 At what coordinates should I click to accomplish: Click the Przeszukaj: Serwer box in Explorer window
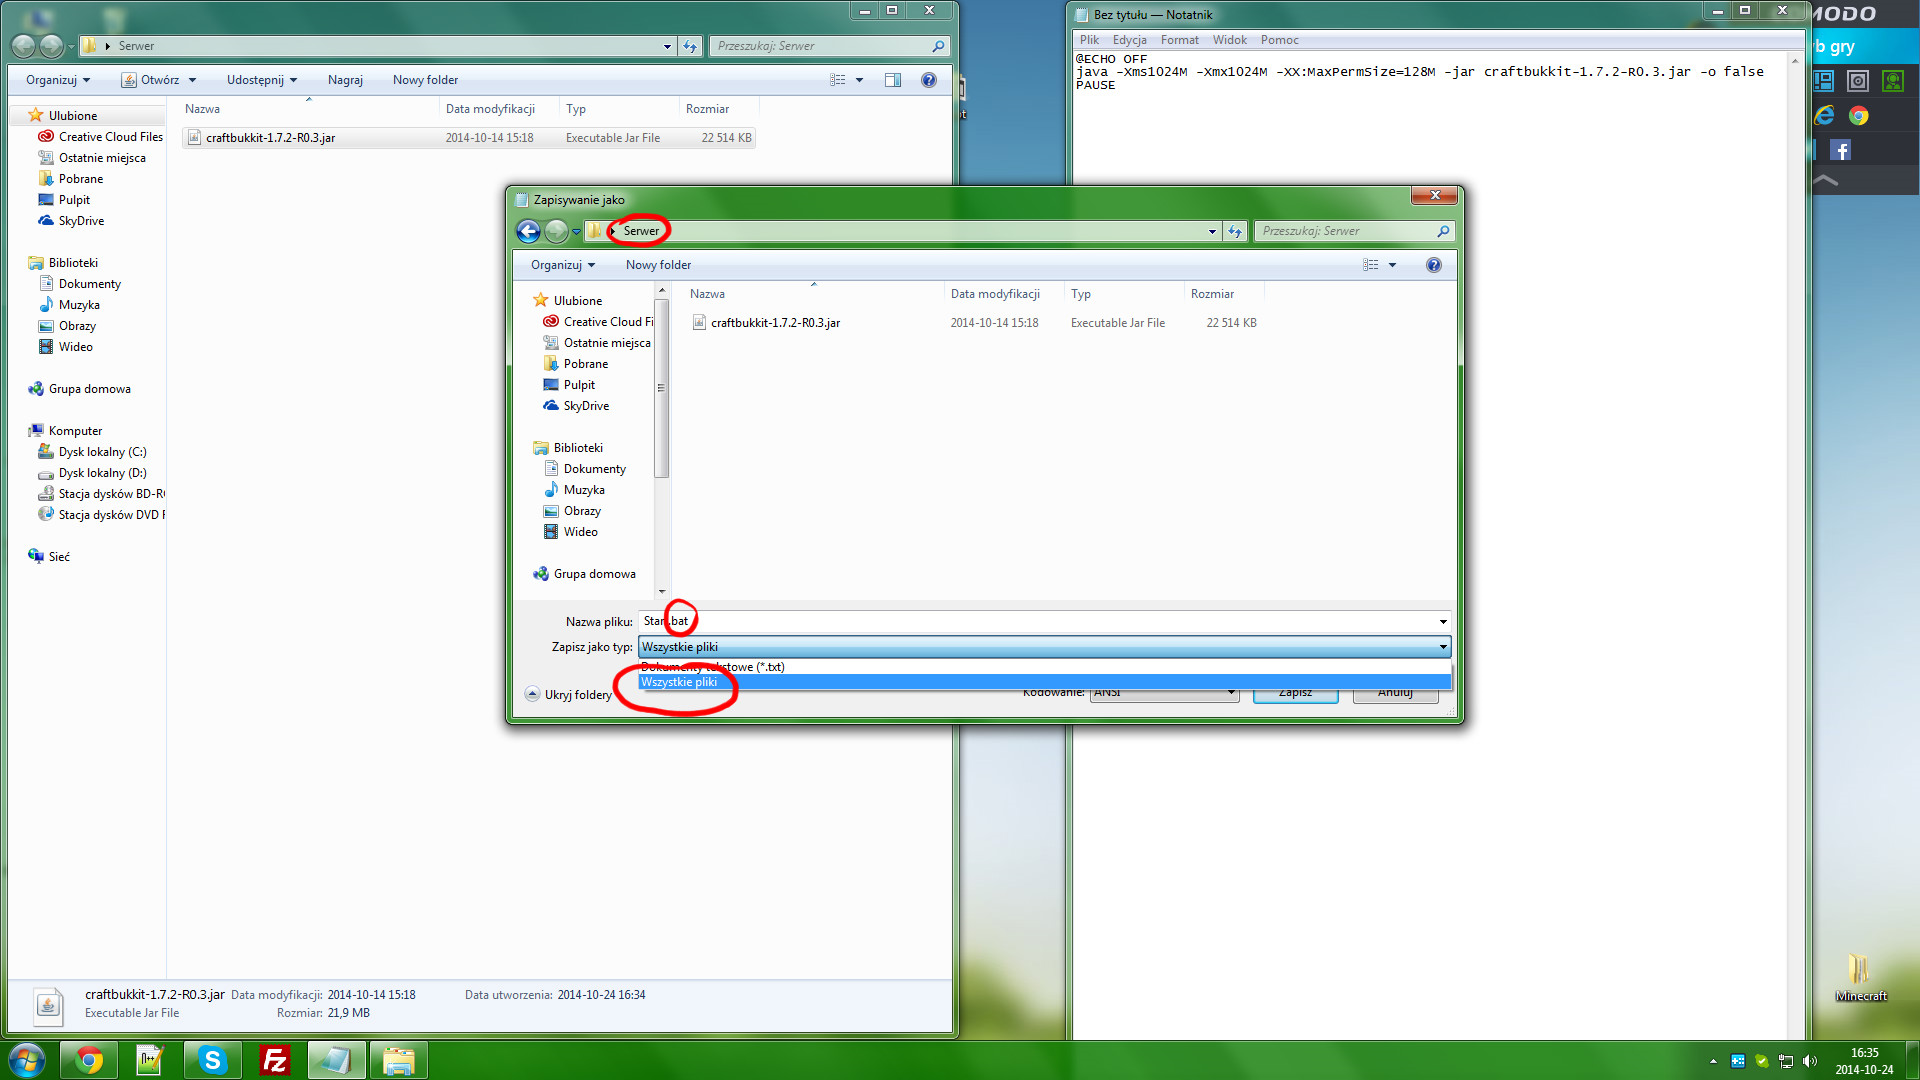(829, 46)
